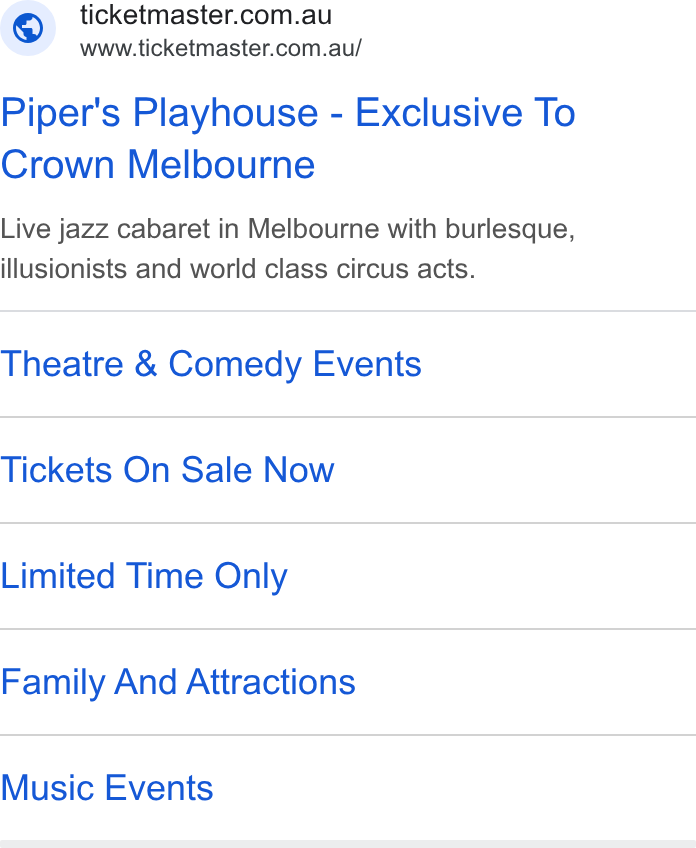Click the word 'Comedy' in sitelink
Viewport: 696px width, 848px height.
235,365
